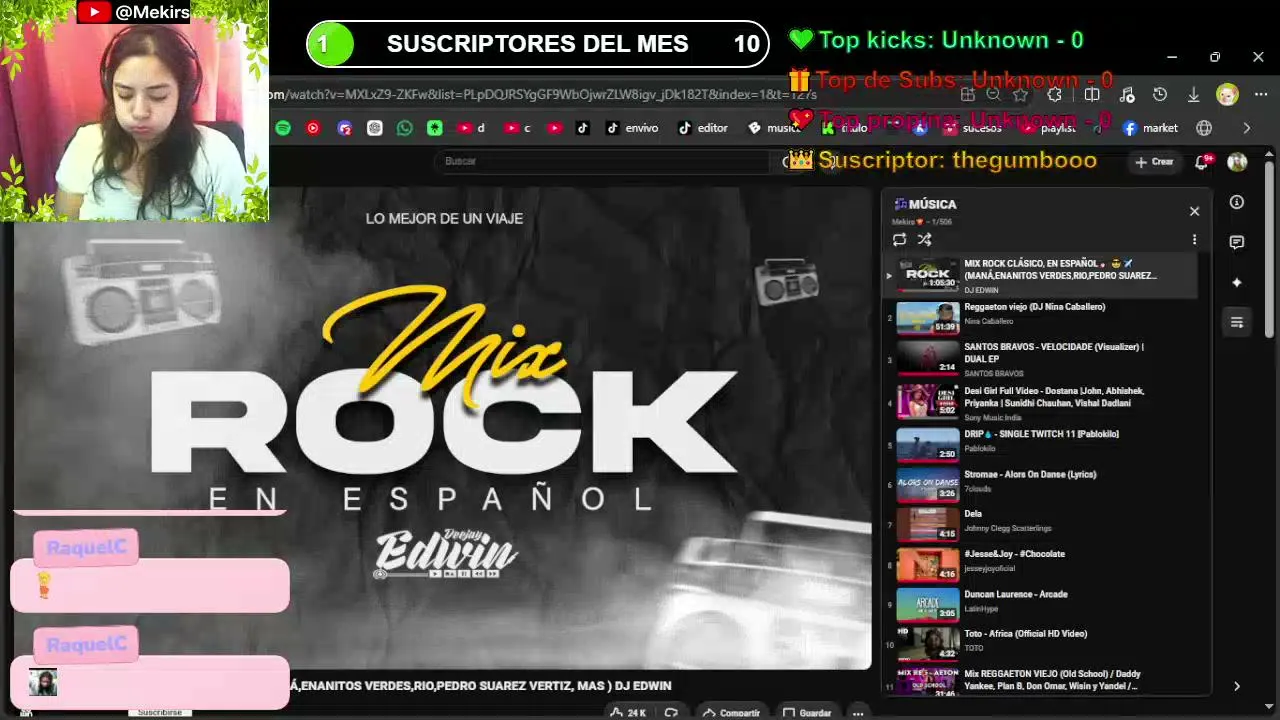Open the Facebook 'market' bookmark
Screen dimensions: 1280x720
pyautogui.click(x=1150, y=128)
